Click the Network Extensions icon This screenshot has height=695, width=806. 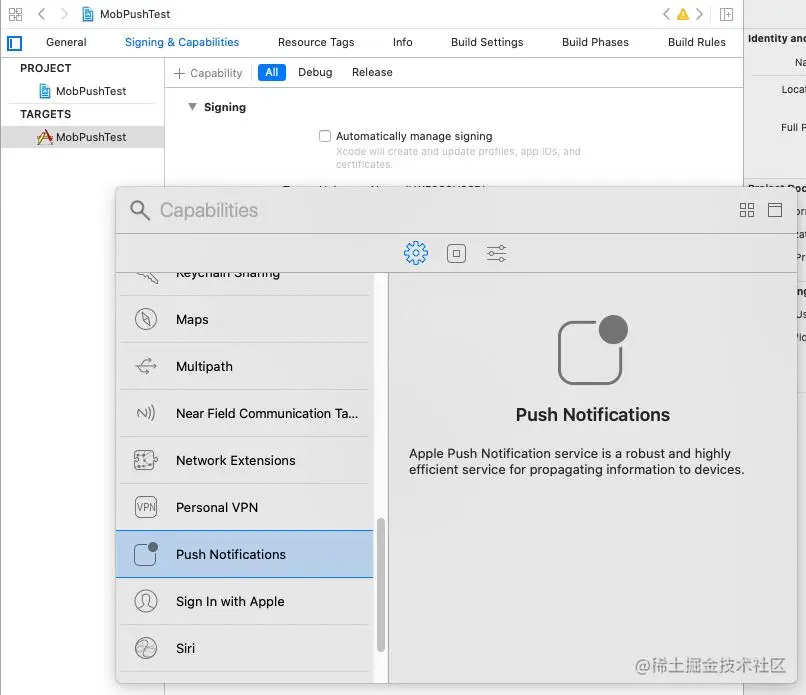click(146, 460)
